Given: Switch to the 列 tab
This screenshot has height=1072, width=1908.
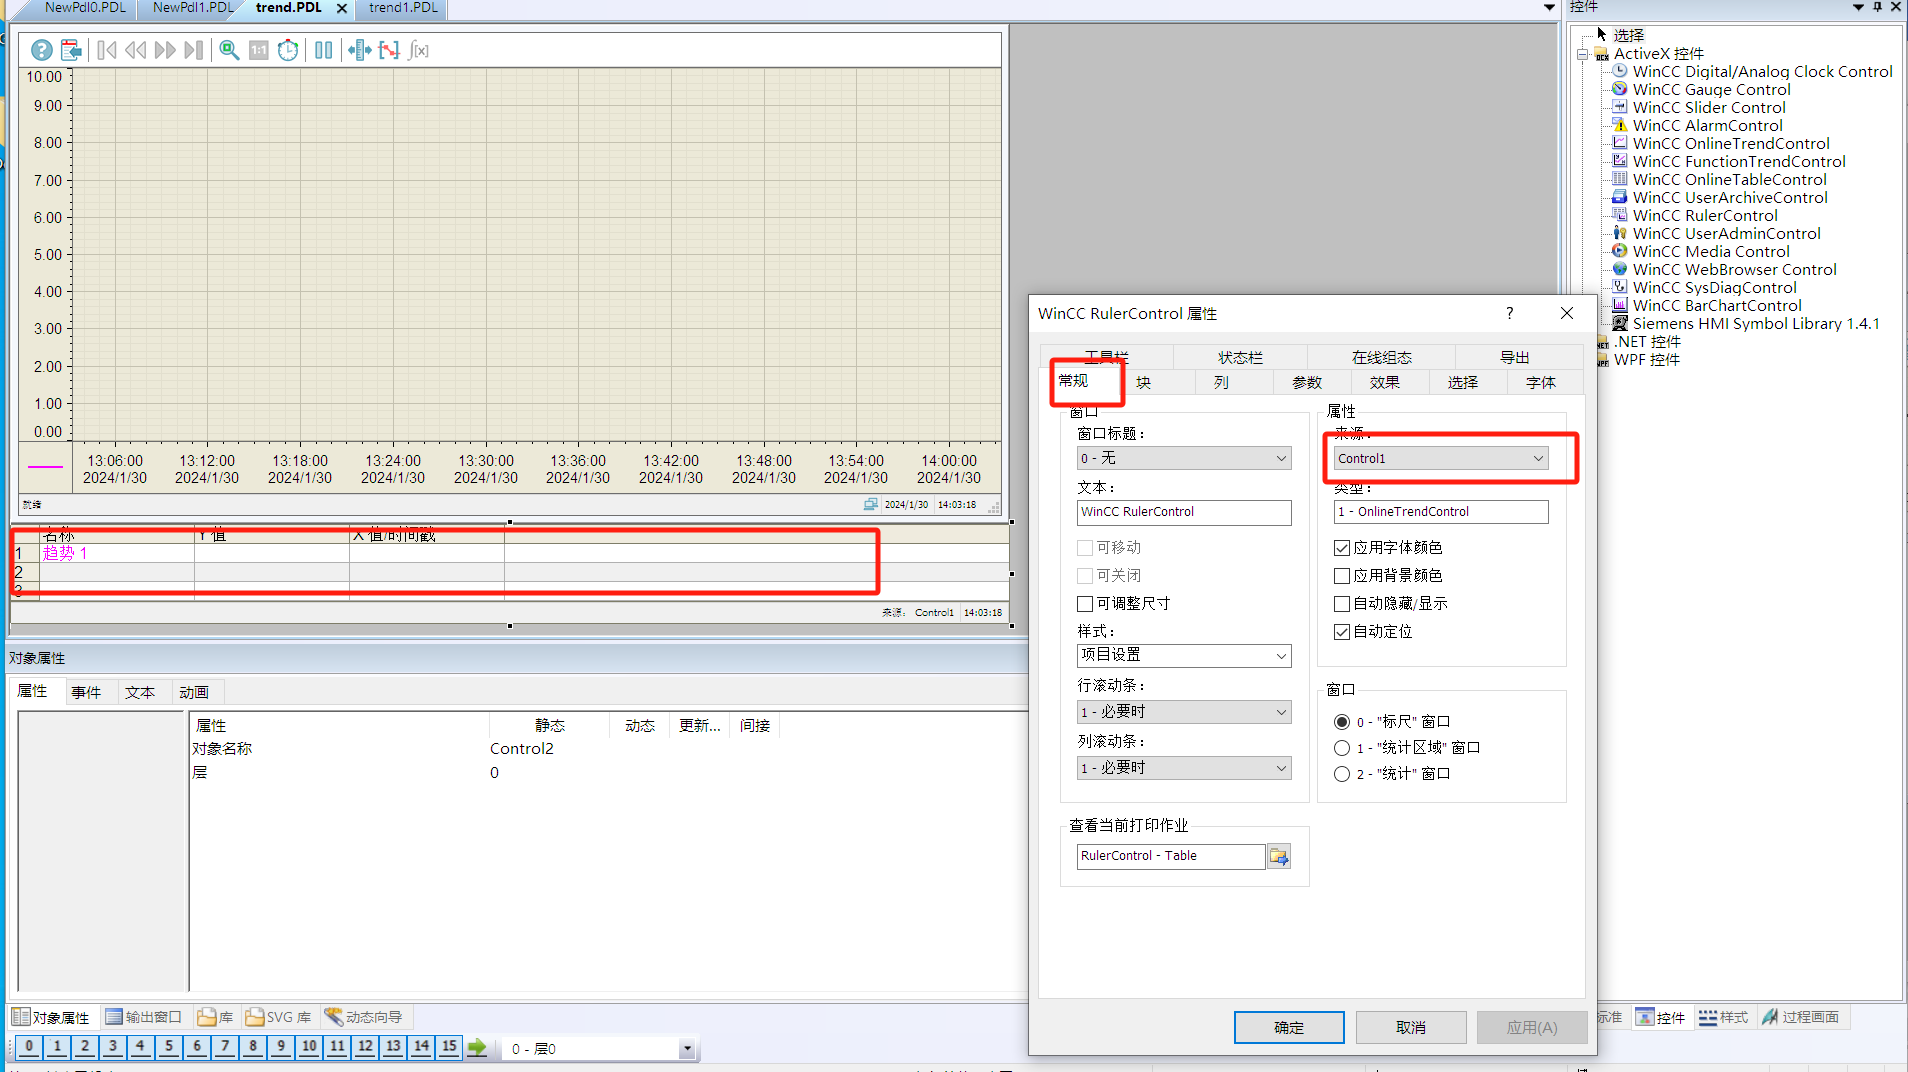Looking at the screenshot, I should coord(1221,383).
